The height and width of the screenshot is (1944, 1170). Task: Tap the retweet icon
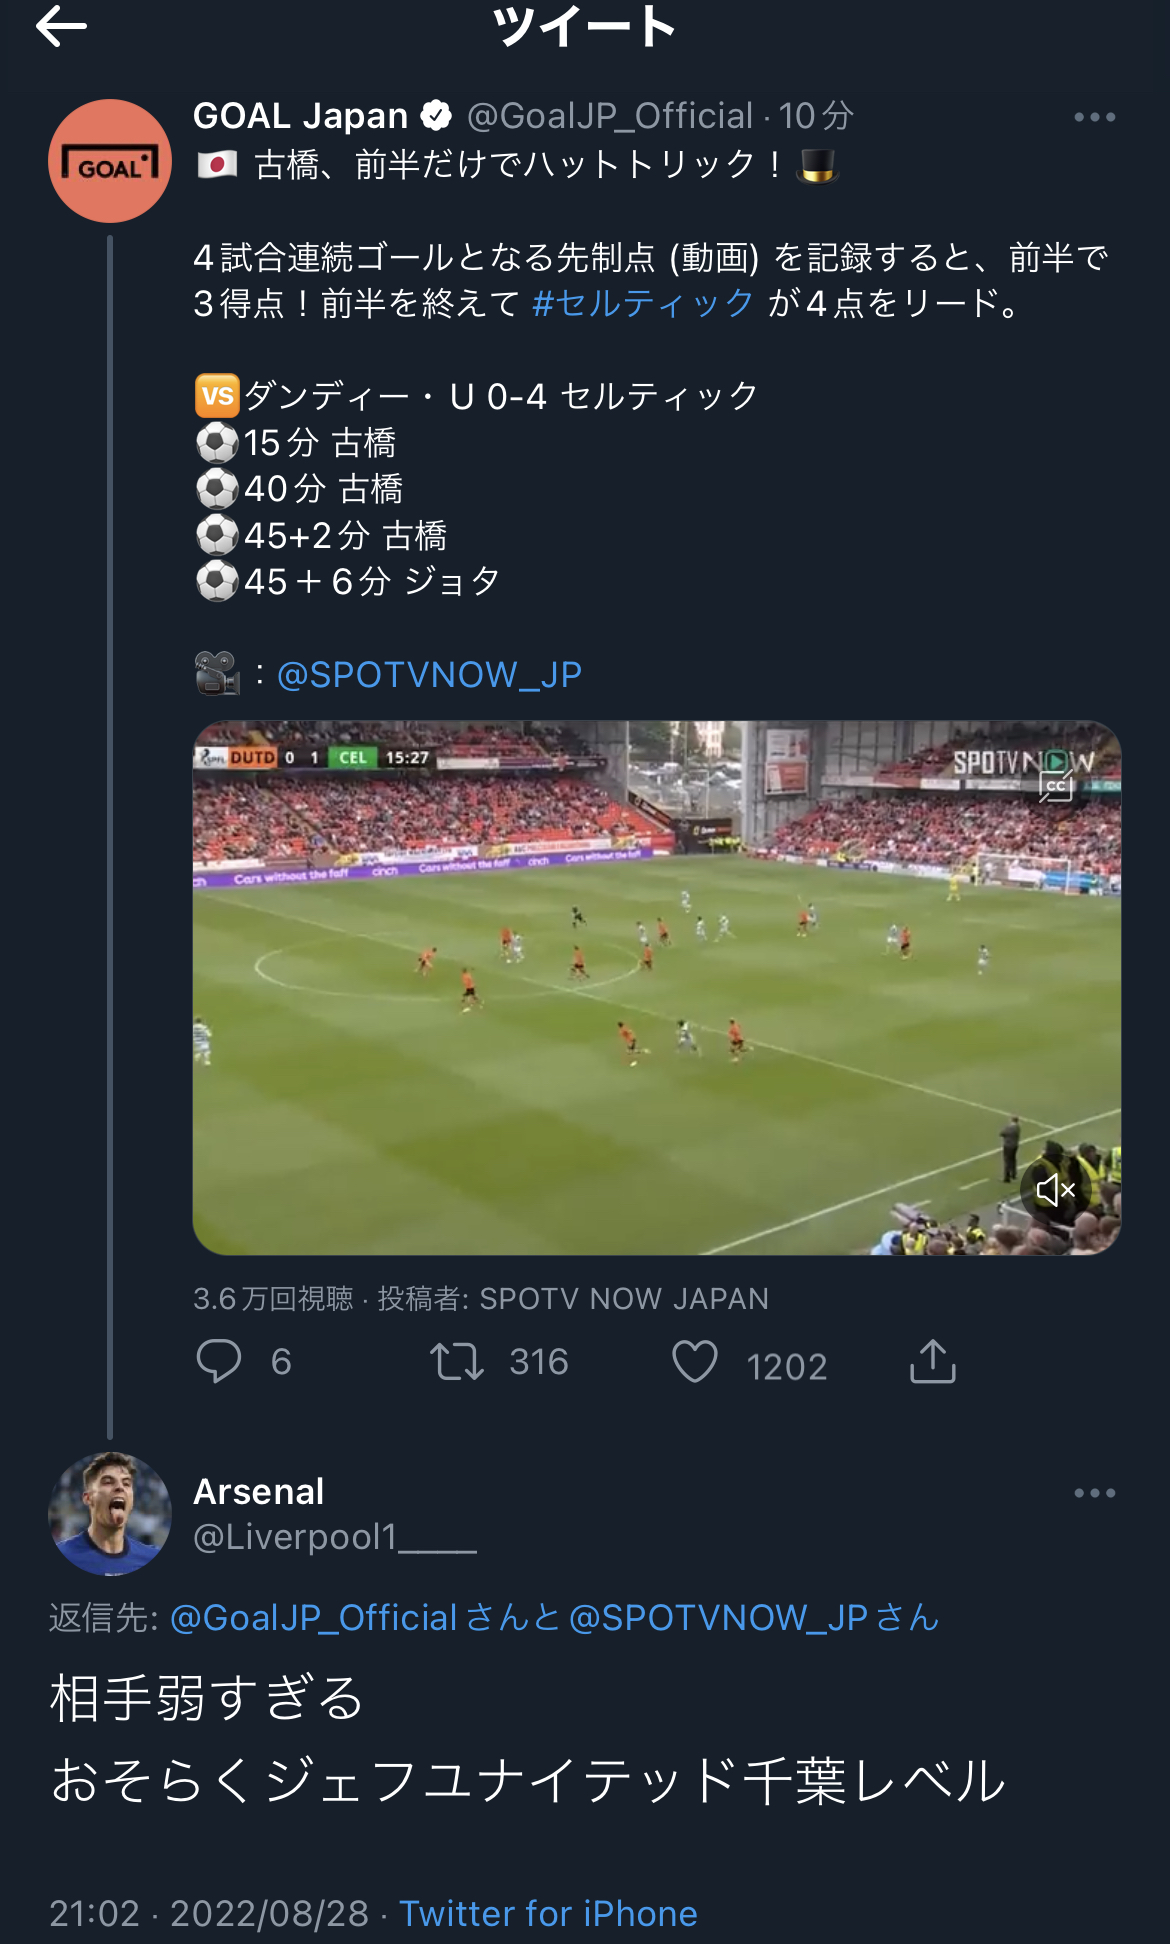point(457,1362)
